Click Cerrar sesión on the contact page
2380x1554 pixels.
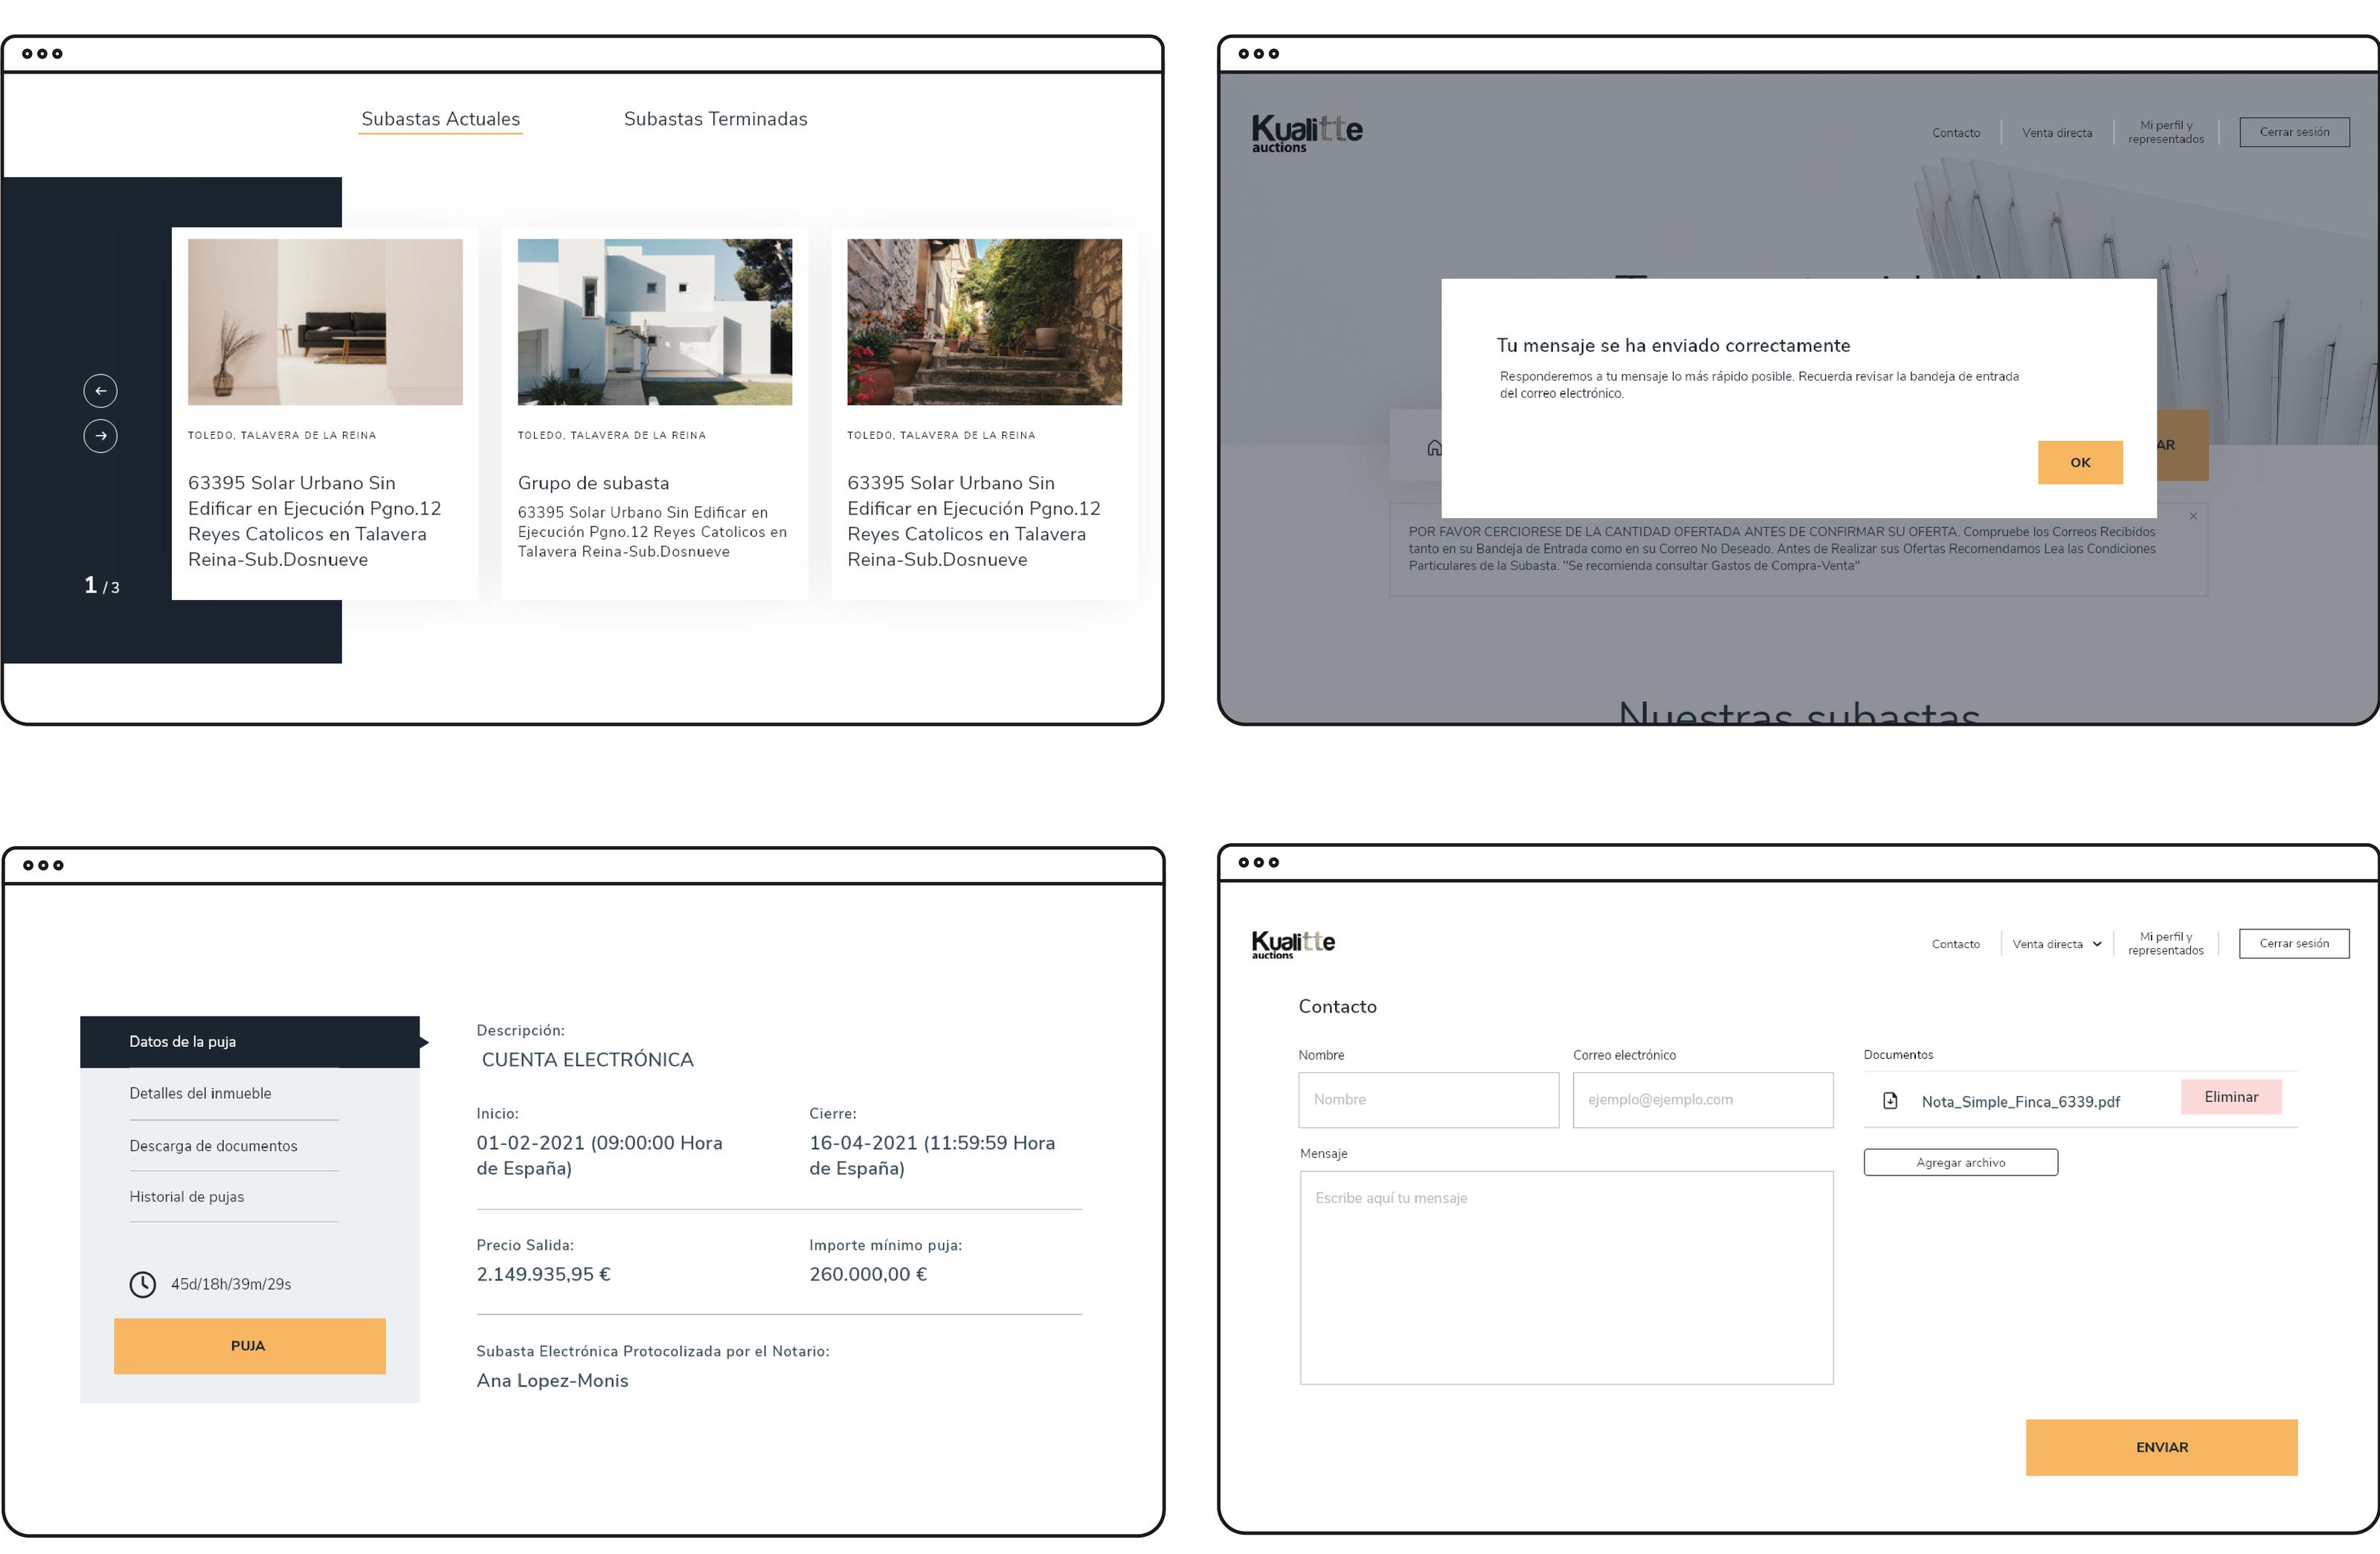[x=2294, y=943]
